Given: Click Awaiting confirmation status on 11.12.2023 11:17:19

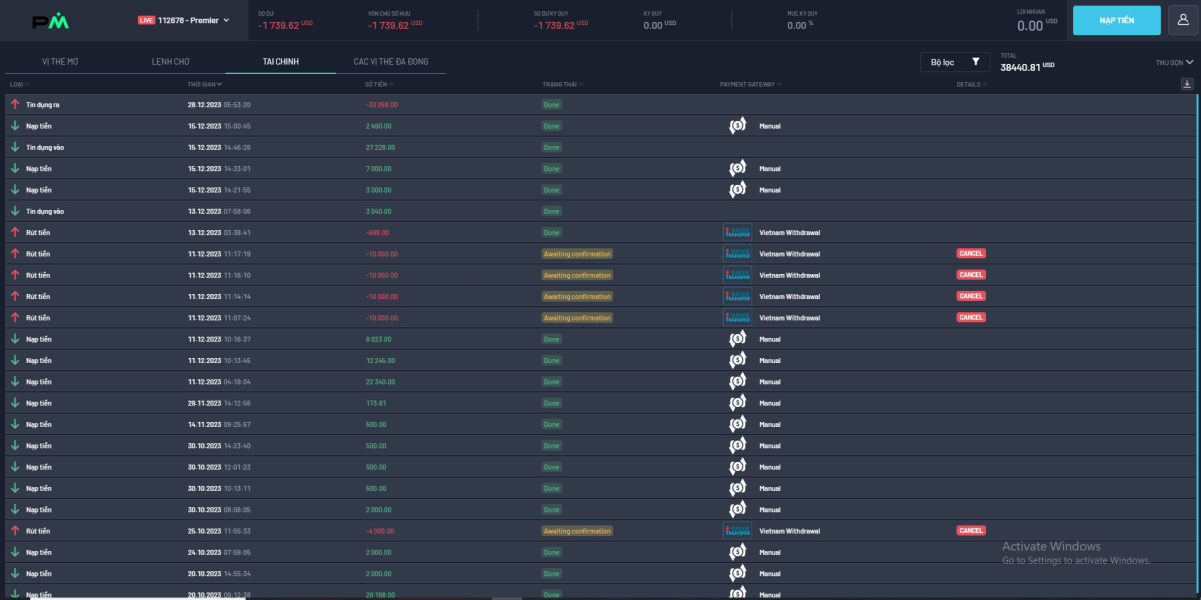Looking at the screenshot, I should (x=577, y=254).
